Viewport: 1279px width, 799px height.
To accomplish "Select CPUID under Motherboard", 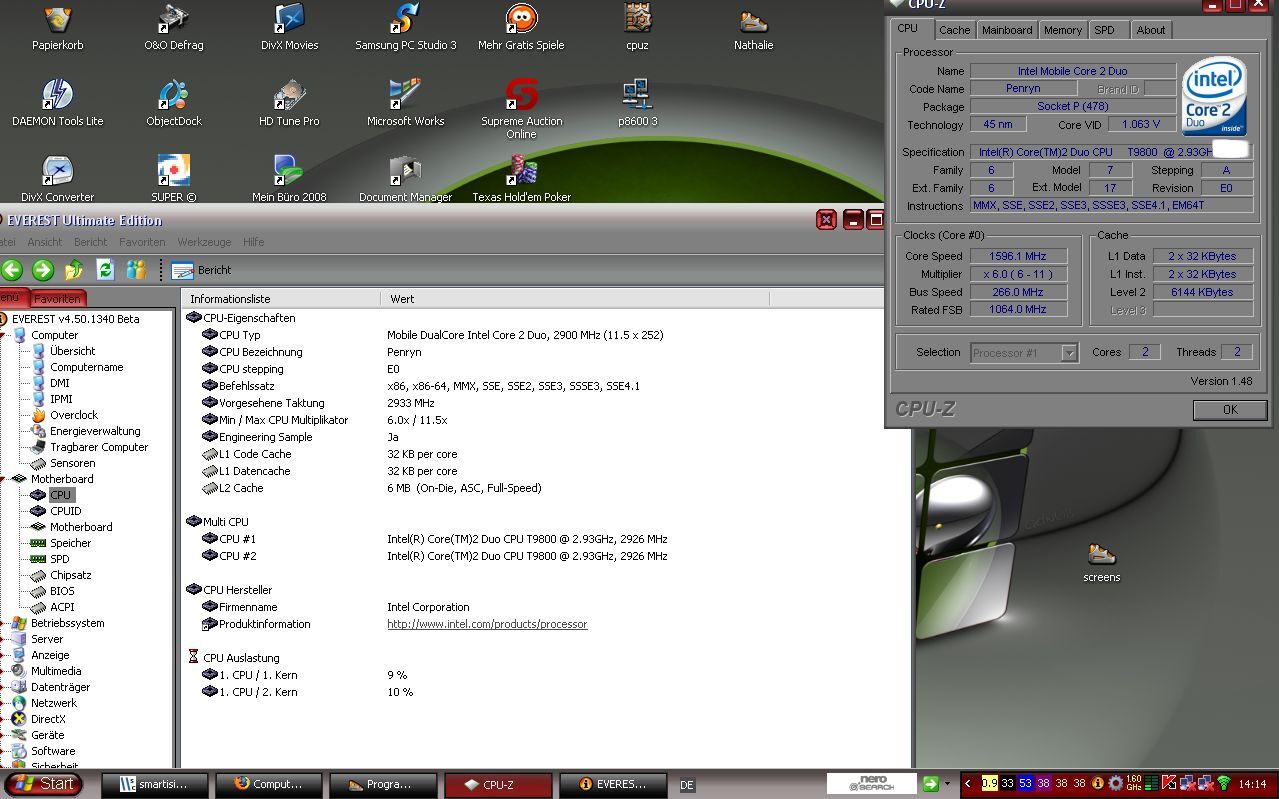I will pyautogui.click(x=65, y=511).
